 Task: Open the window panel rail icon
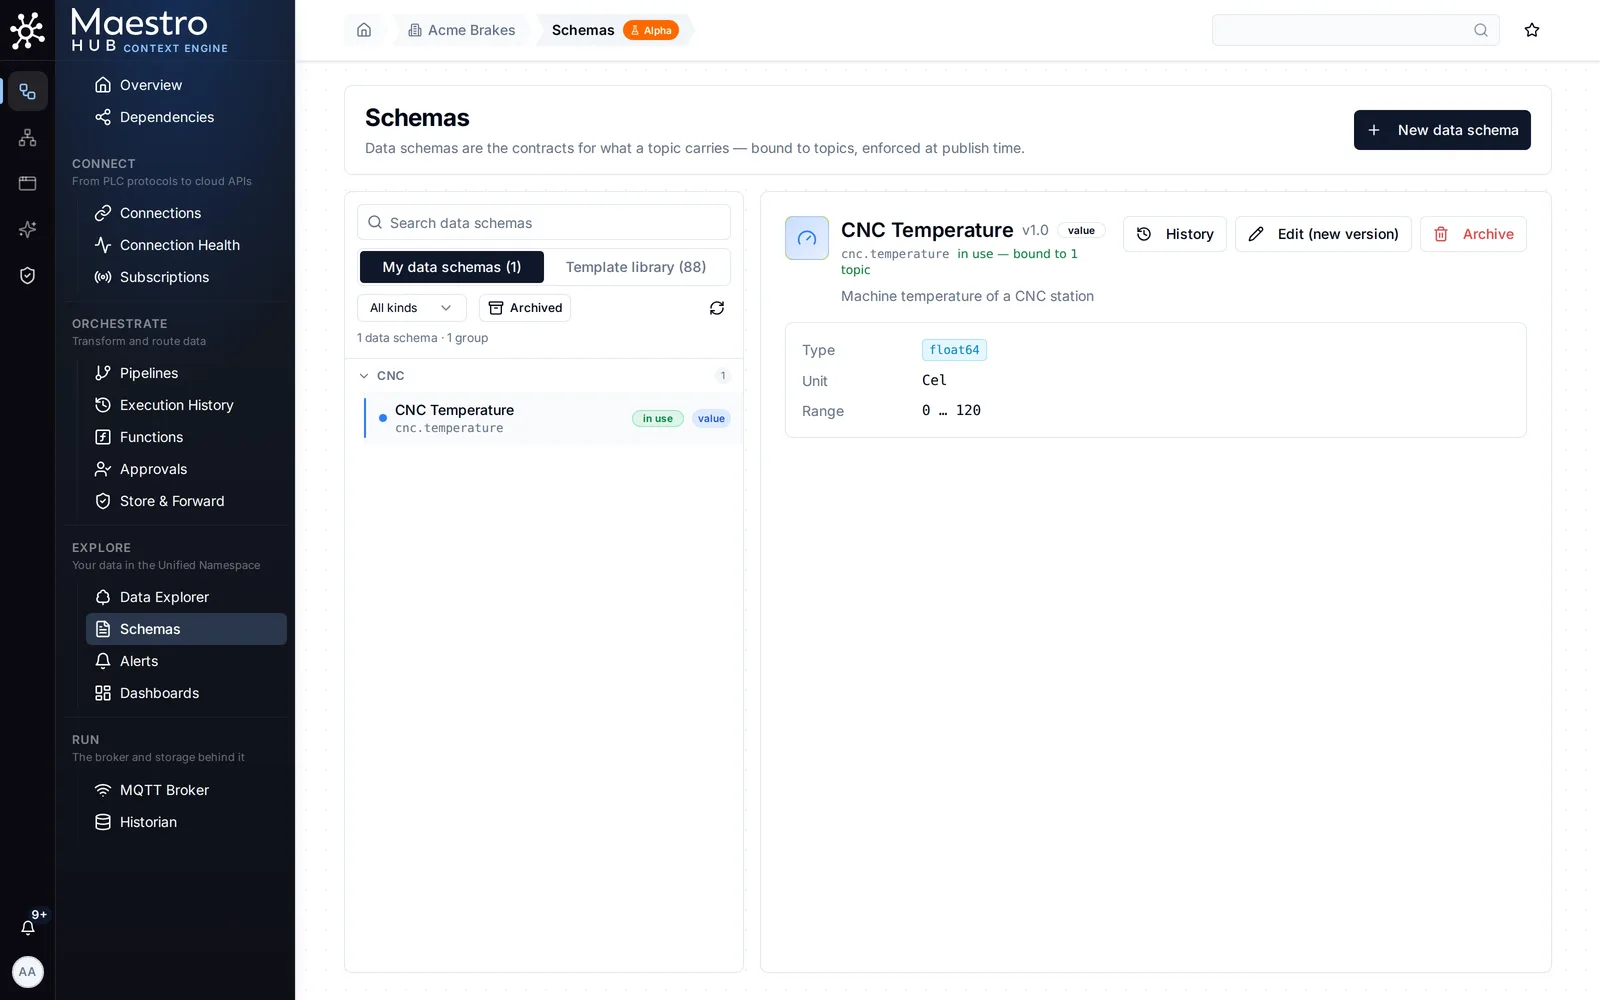coord(28,183)
